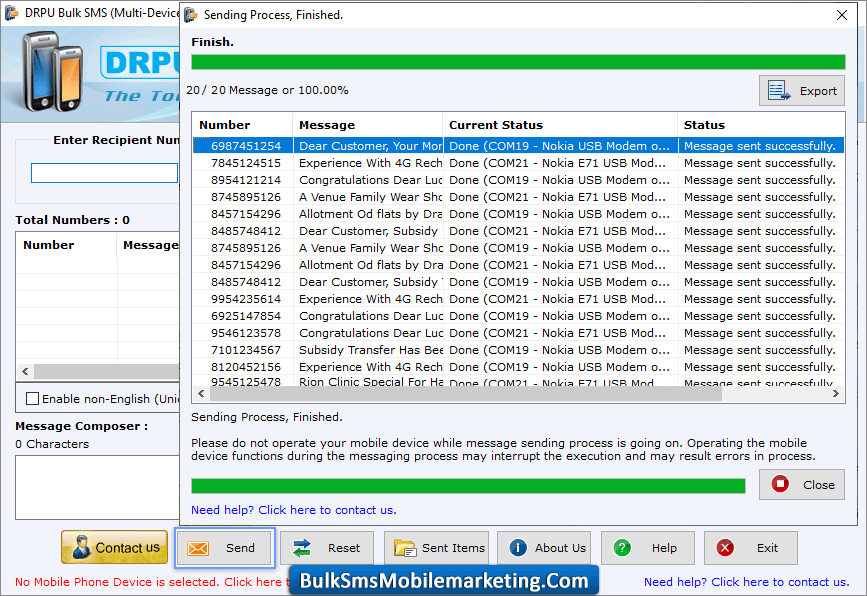Click the envelope icon on Send

tap(198, 548)
